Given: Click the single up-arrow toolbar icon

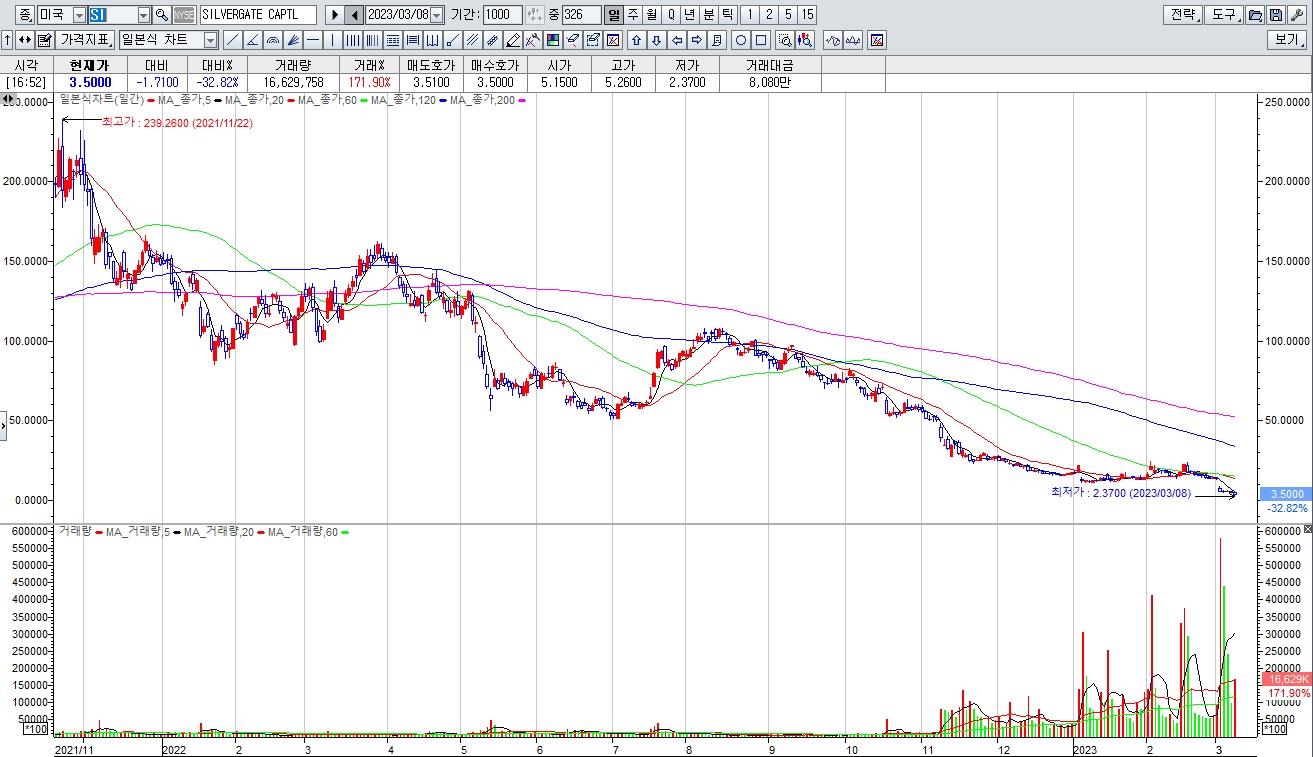Looking at the screenshot, I should click(x=8, y=40).
